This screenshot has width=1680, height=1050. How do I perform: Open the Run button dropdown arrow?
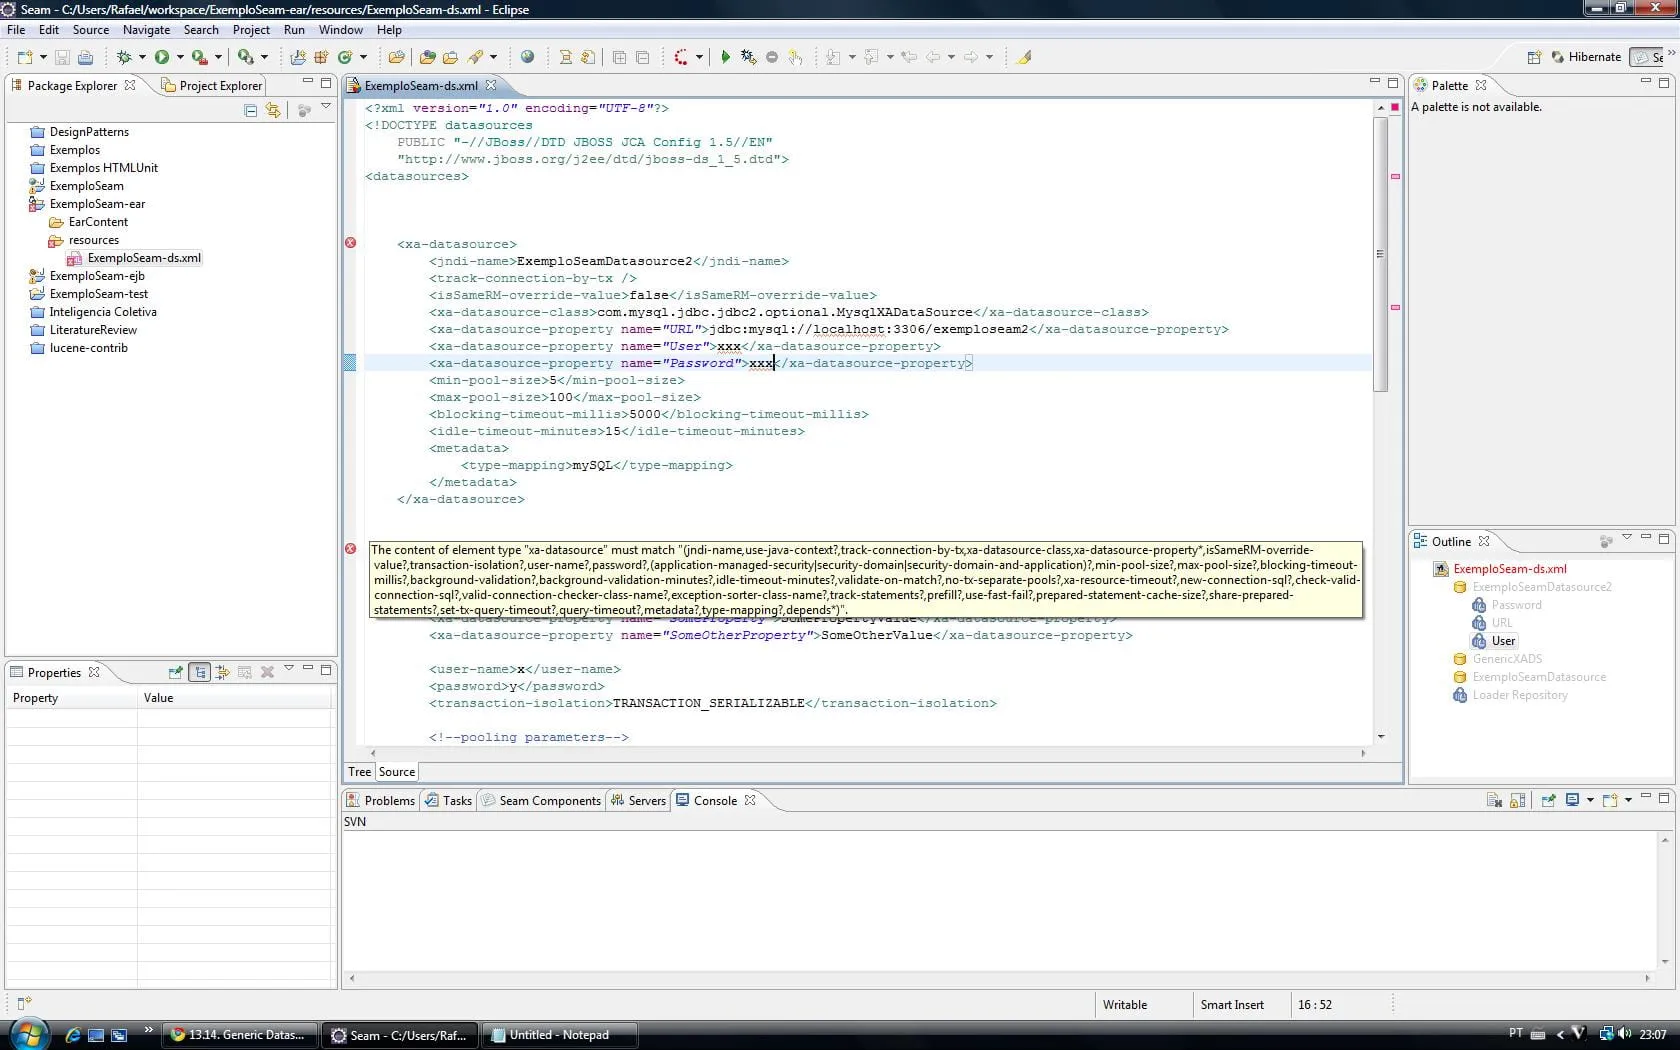pos(180,57)
